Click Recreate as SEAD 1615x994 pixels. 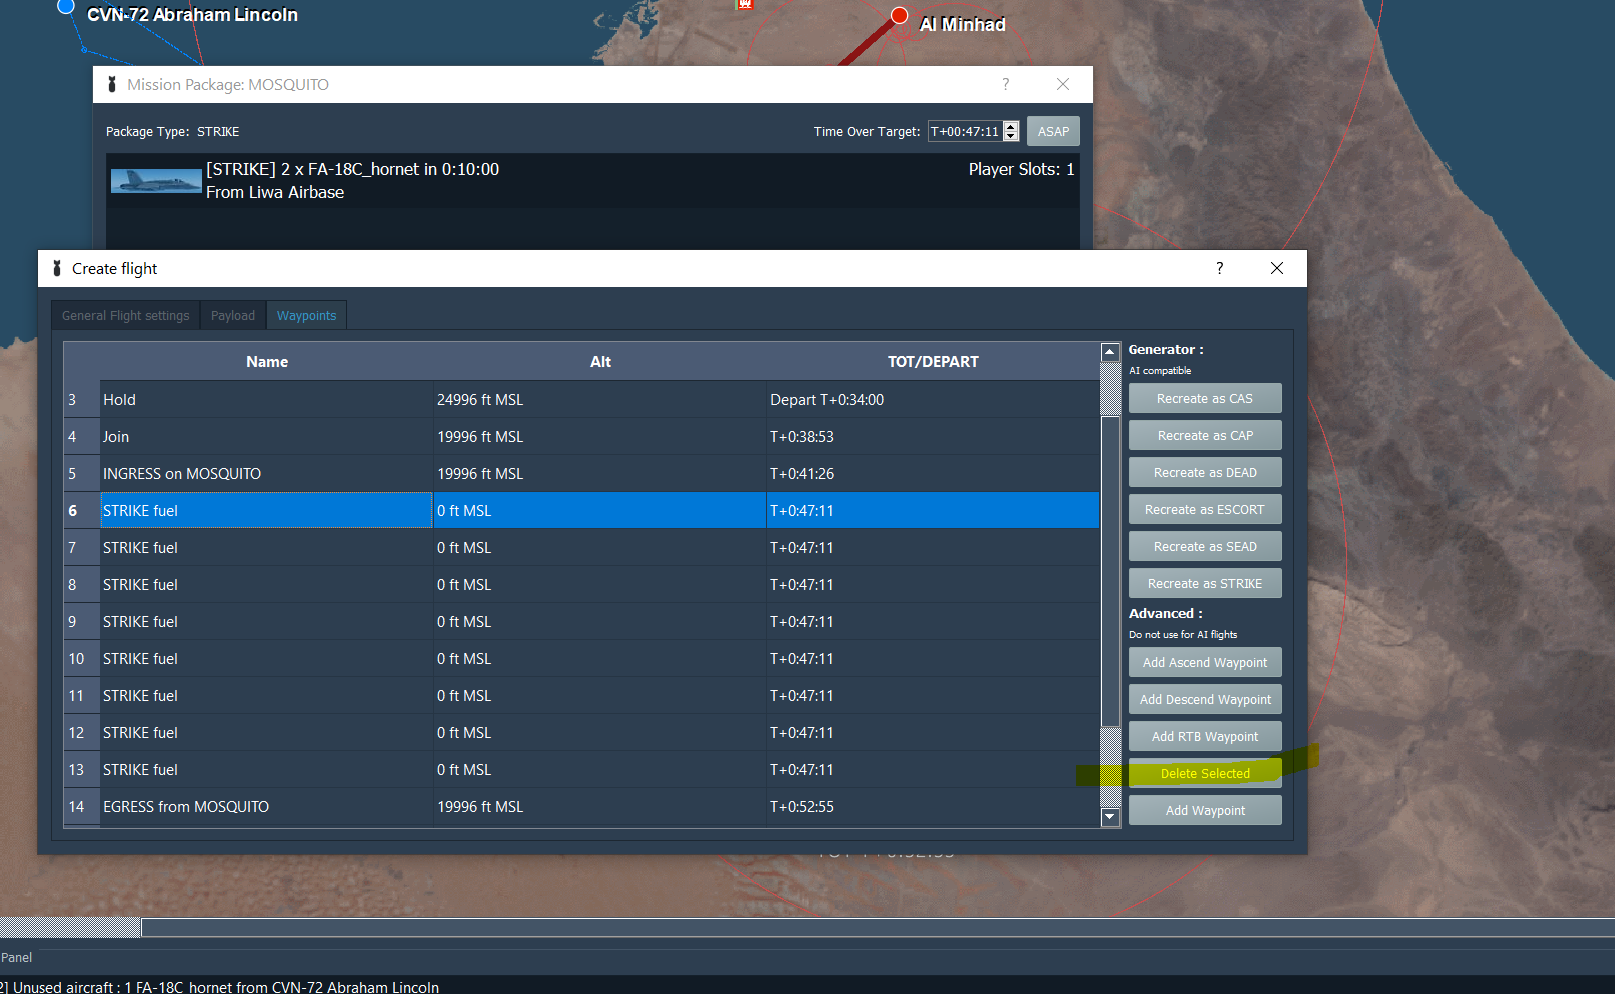pyautogui.click(x=1204, y=546)
